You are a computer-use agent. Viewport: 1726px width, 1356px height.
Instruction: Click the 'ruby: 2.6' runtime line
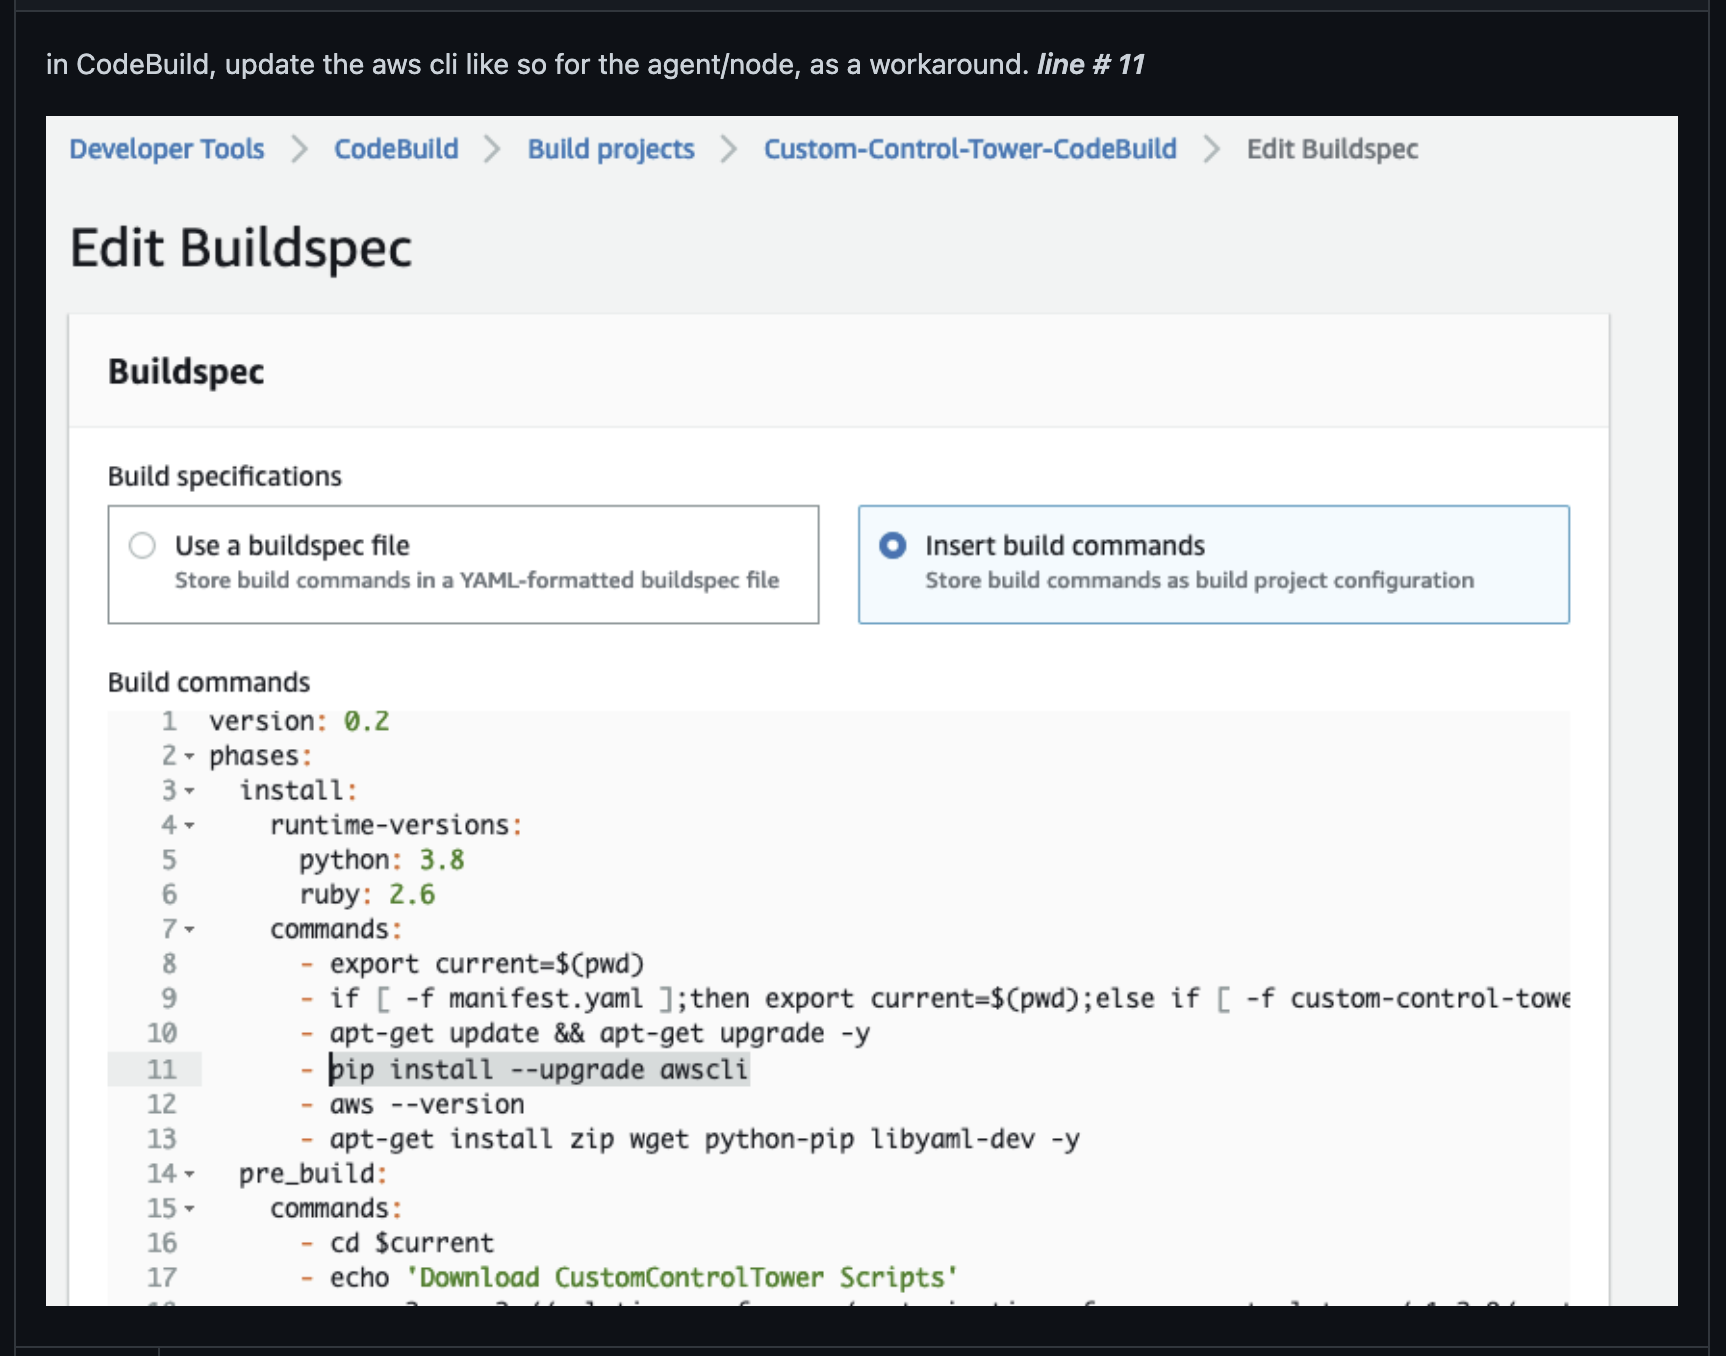click(367, 894)
